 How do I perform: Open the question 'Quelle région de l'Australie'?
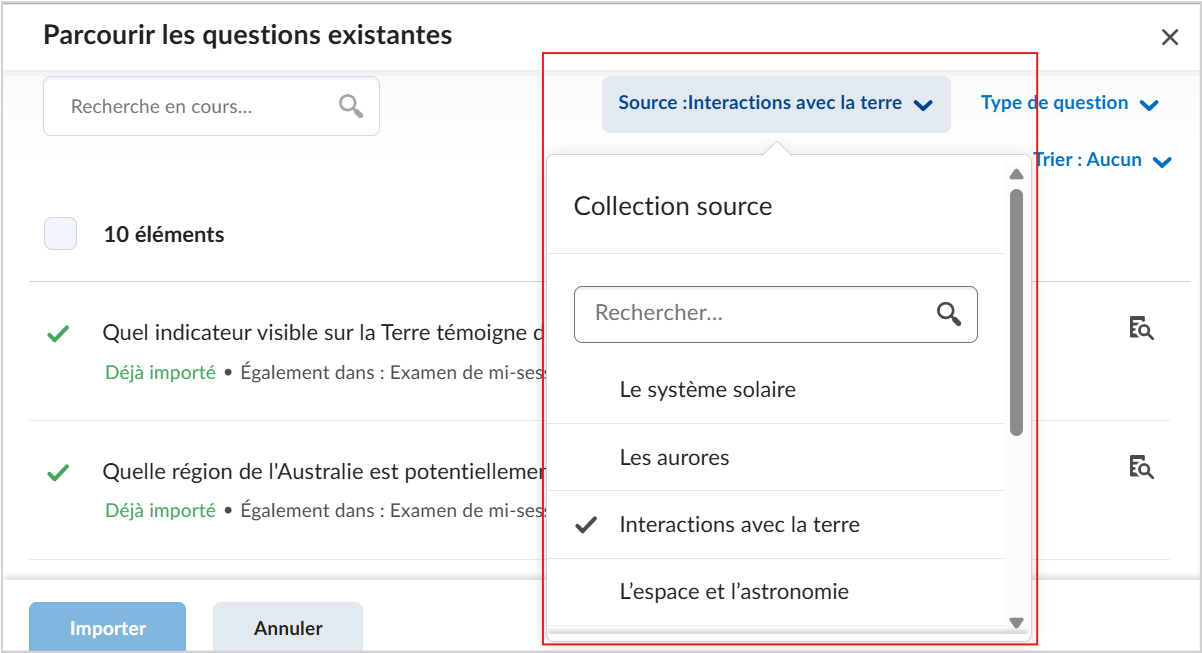pos(323,471)
